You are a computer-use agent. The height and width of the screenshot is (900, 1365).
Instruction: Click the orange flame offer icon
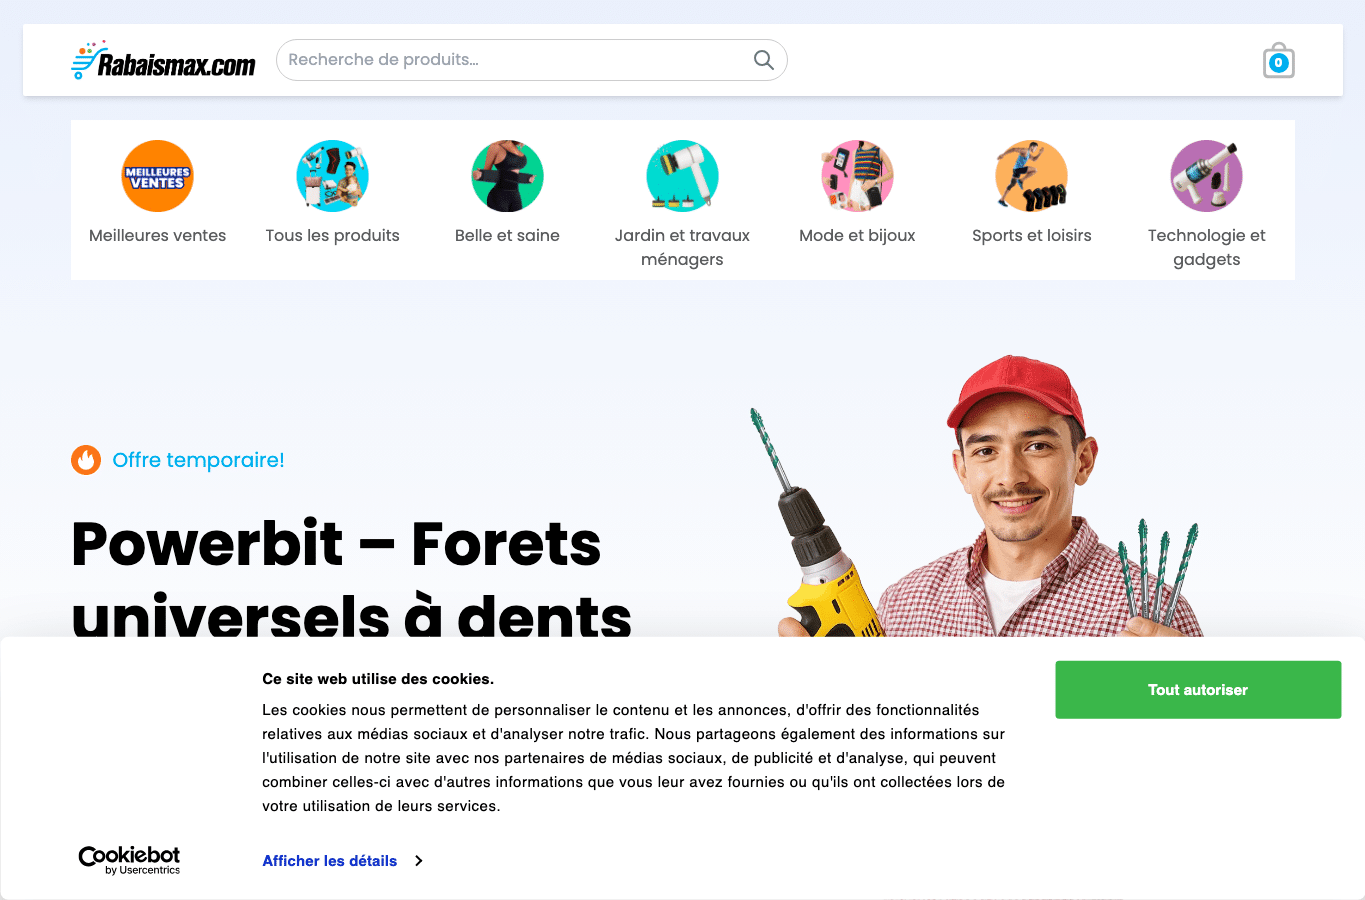coord(86,460)
